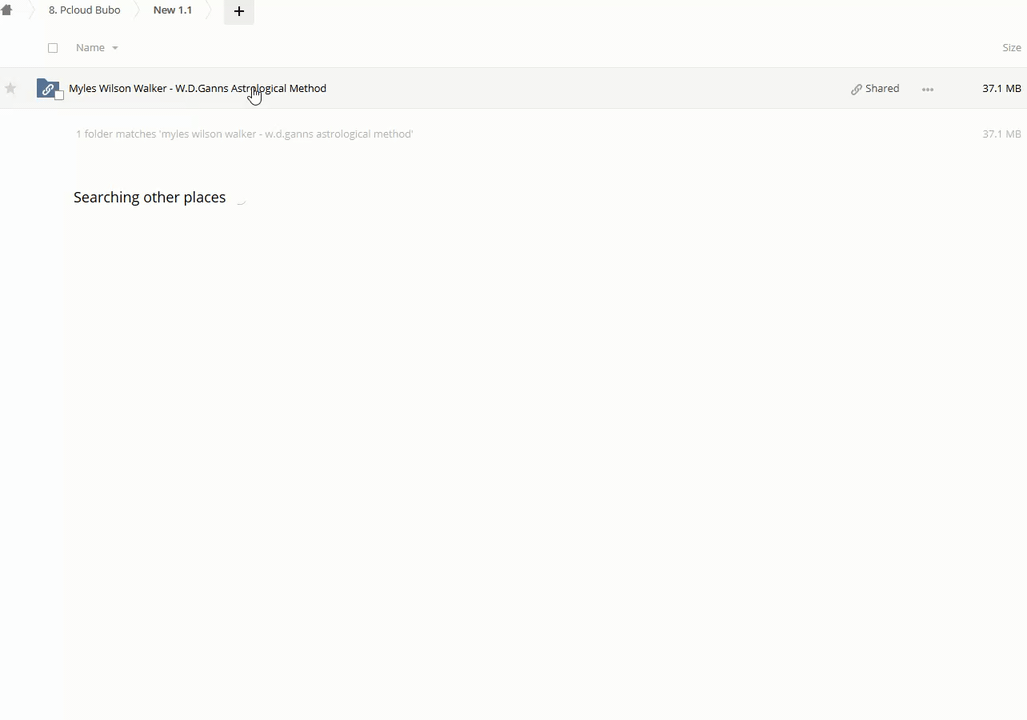Select the New 1.1 breadcrumb
This screenshot has height=720, width=1027.
tap(172, 10)
